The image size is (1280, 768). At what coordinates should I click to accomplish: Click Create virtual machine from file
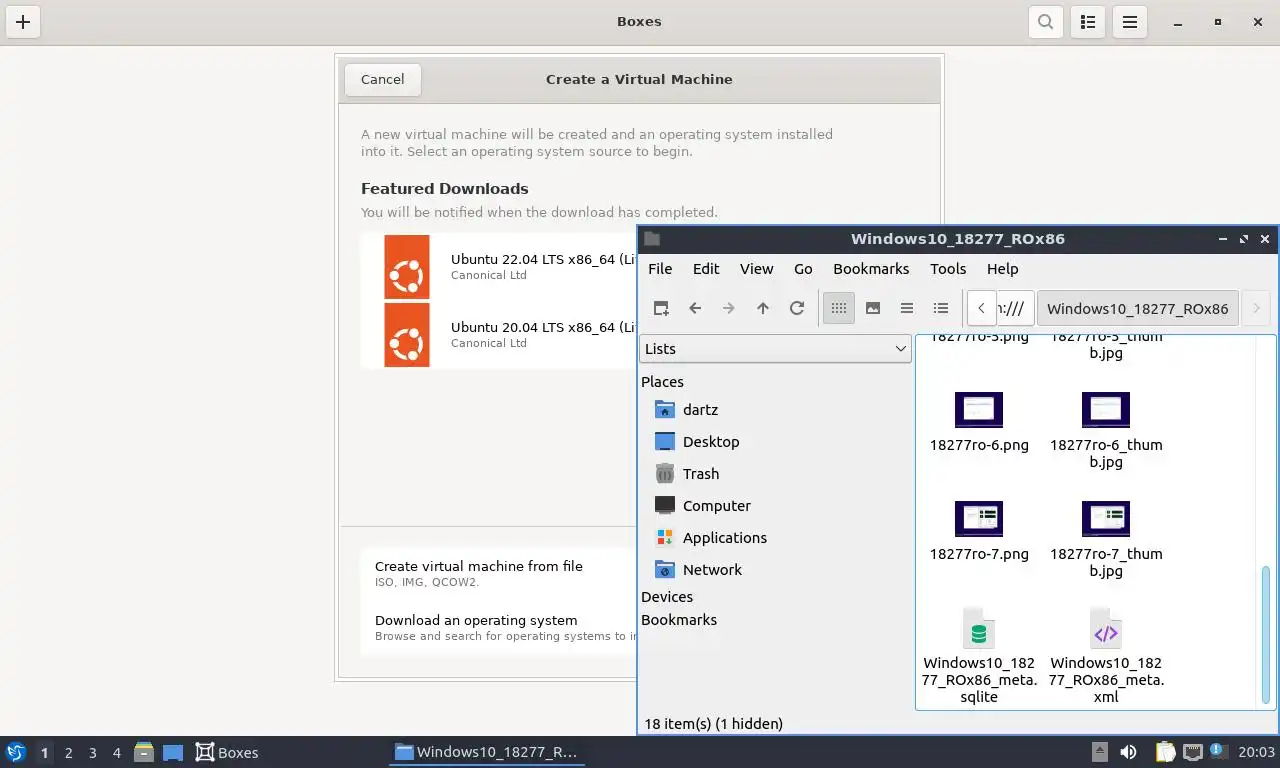tap(500, 573)
